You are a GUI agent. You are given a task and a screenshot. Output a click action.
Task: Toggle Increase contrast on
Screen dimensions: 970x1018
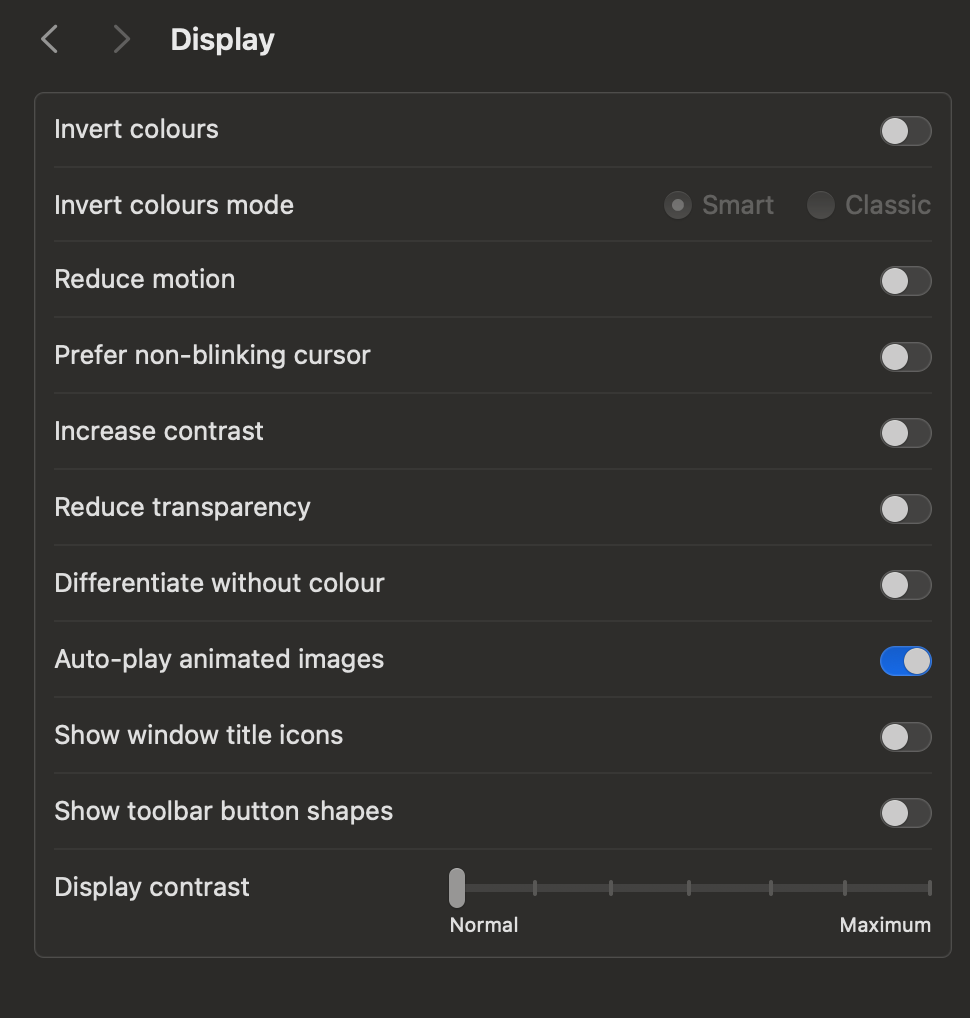click(905, 433)
